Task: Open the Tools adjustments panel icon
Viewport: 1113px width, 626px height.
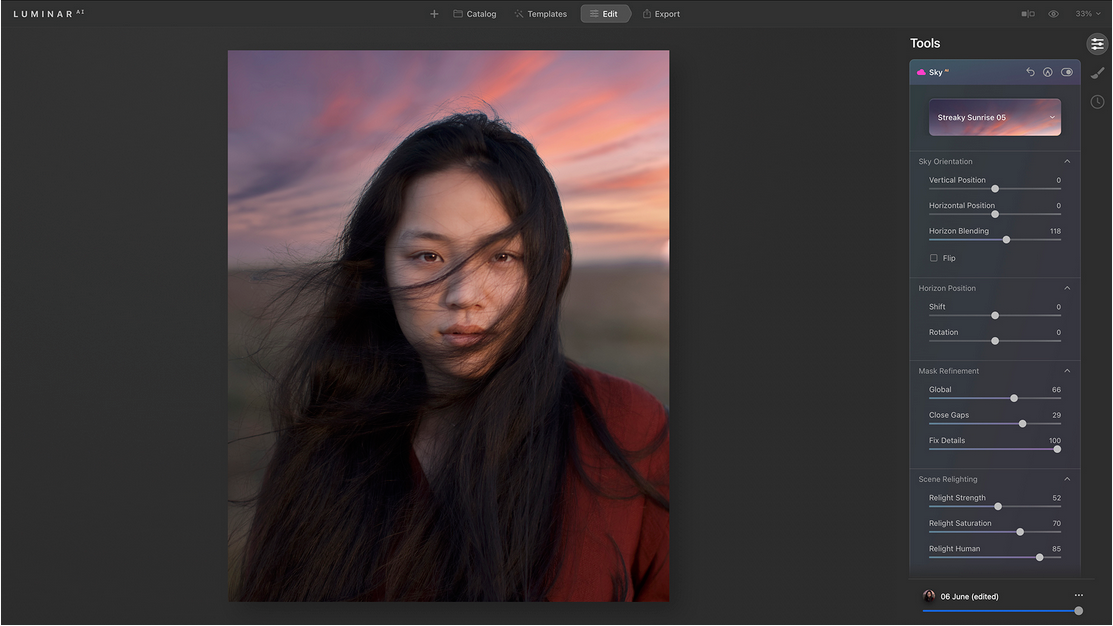Action: [x=1097, y=44]
